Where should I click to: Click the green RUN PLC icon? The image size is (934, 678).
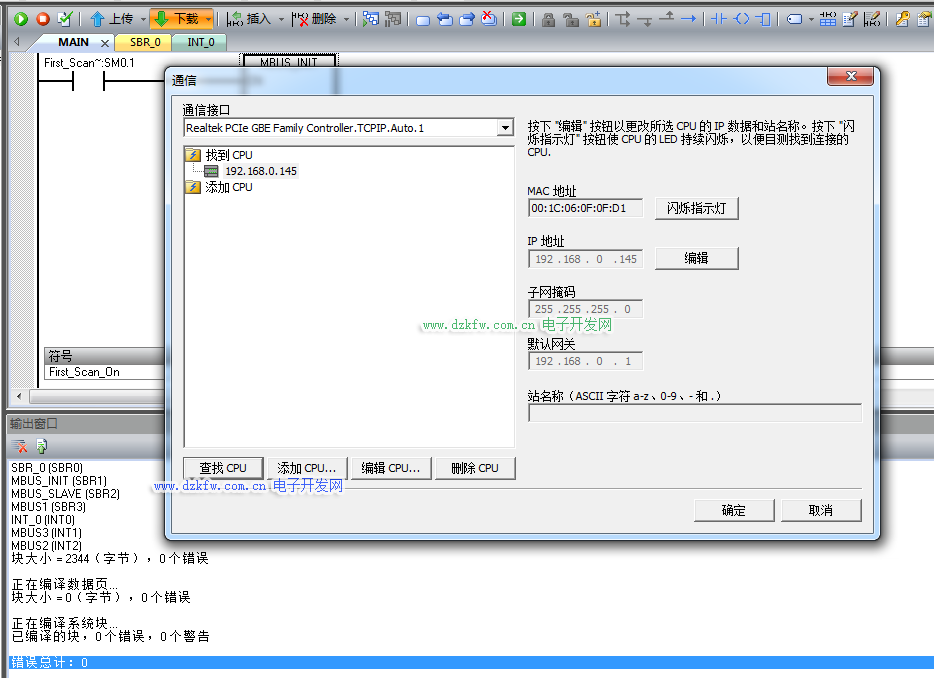(x=20, y=19)
